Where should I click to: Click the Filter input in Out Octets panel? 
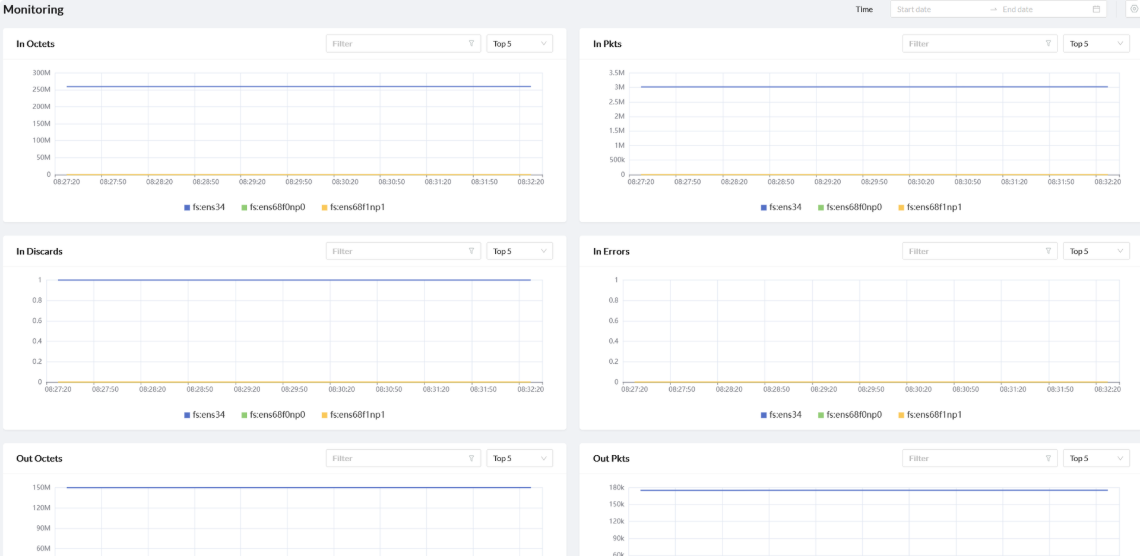click(397, 458)
